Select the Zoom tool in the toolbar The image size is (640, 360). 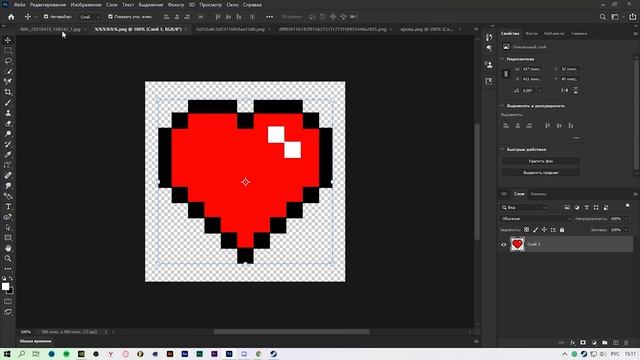pos(8,258)
